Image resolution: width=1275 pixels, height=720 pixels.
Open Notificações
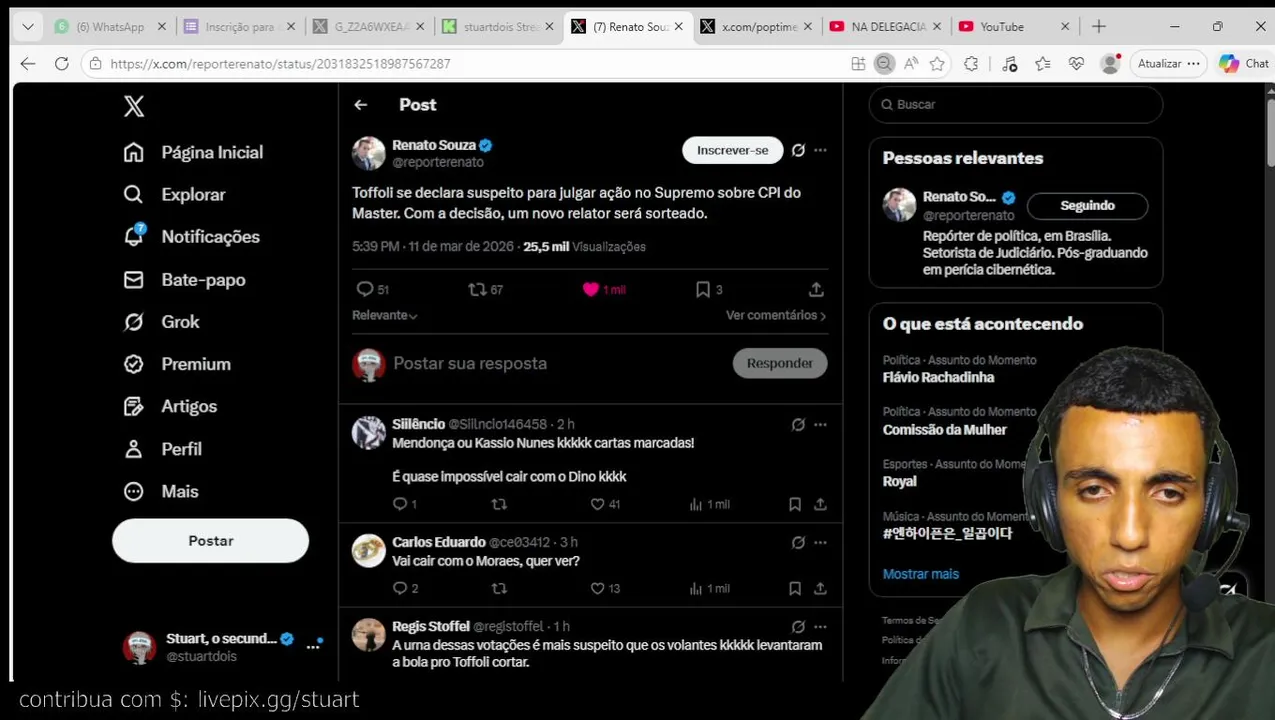[191, 236]
